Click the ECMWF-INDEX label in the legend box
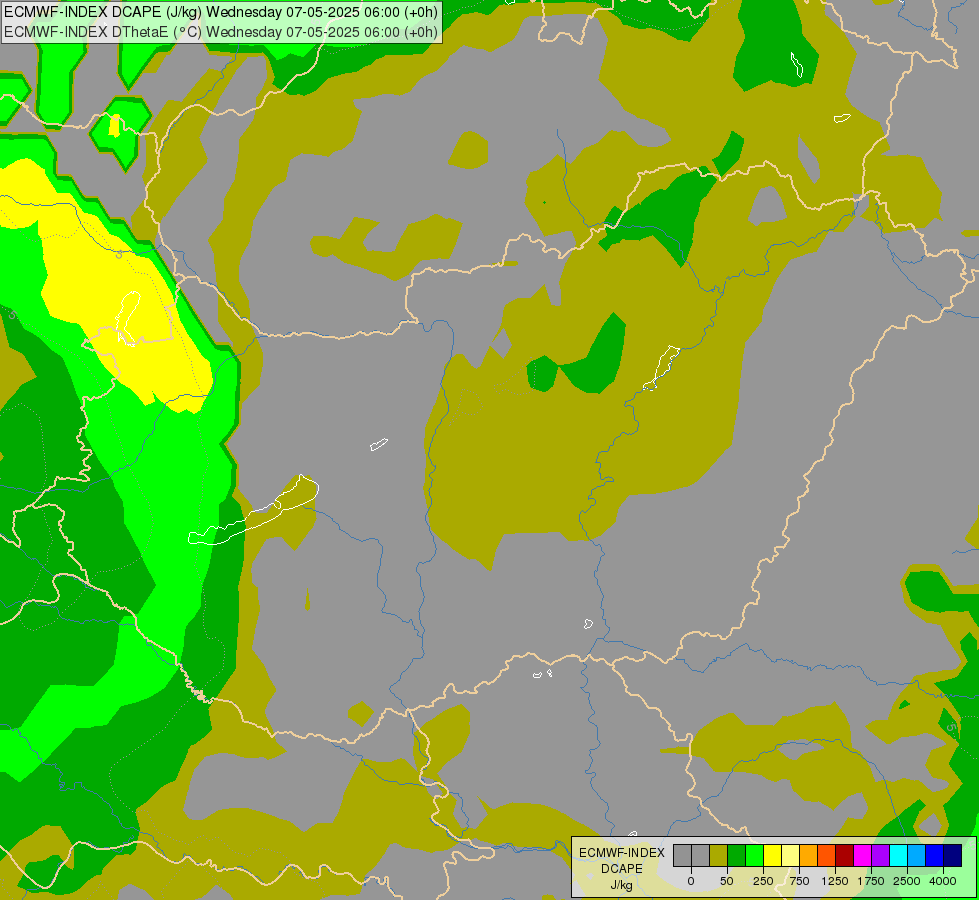 (x=622, y=853)
